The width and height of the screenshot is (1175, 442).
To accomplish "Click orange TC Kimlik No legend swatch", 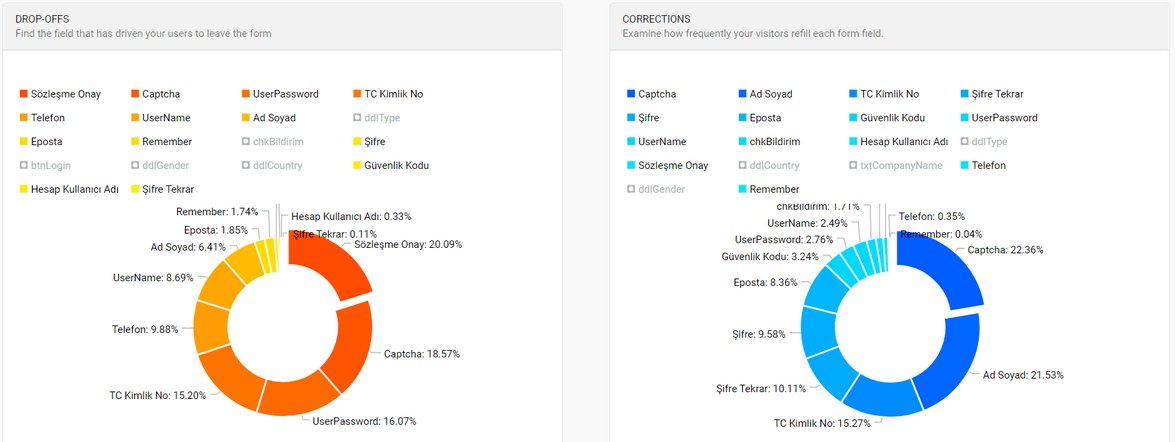I will coord(357,94).
